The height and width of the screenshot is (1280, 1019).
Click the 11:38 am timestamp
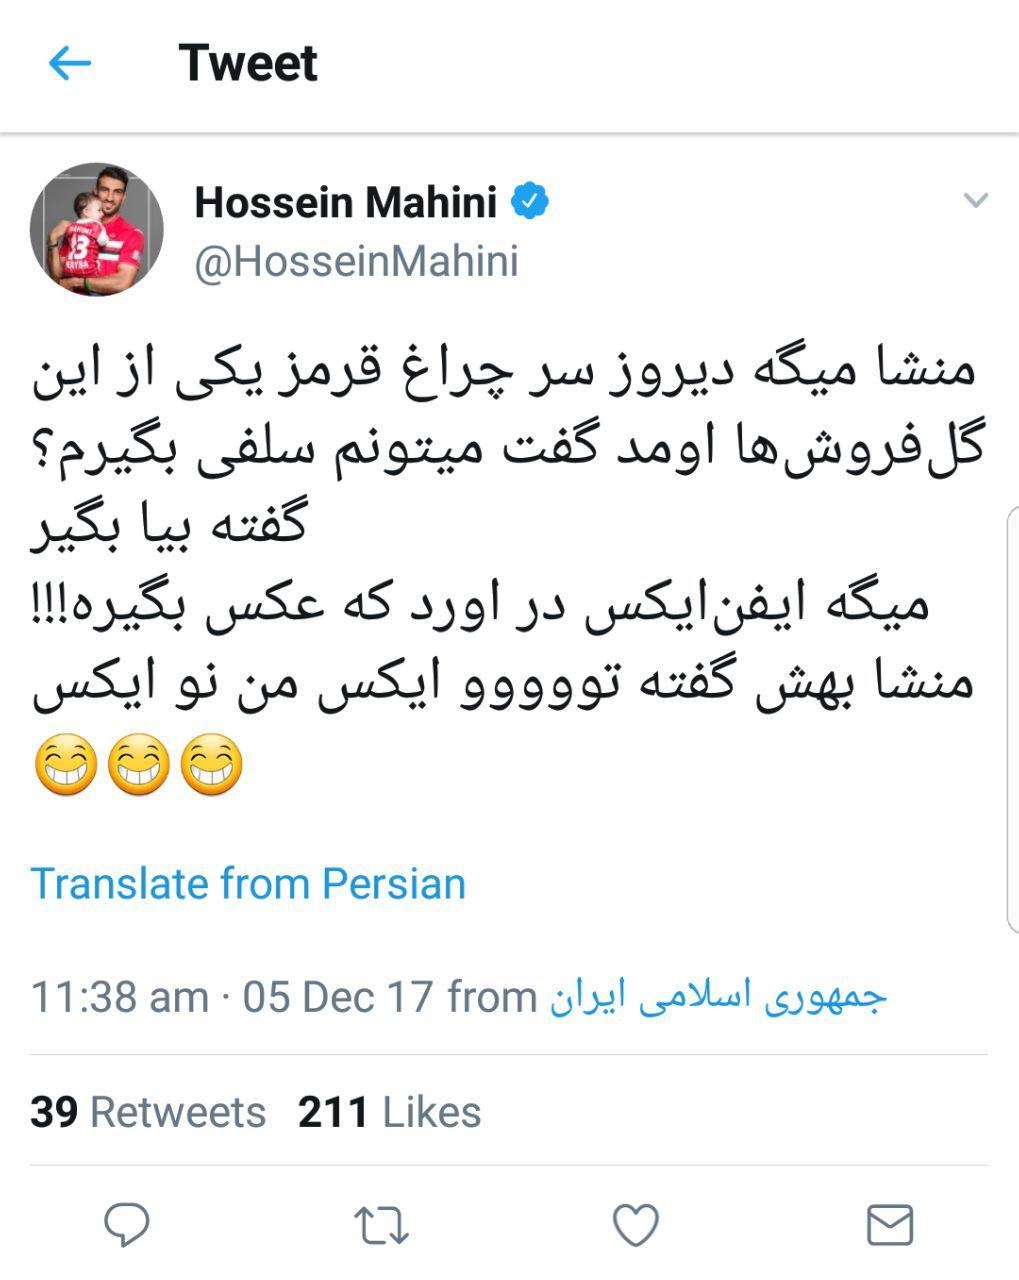[120, 997]
